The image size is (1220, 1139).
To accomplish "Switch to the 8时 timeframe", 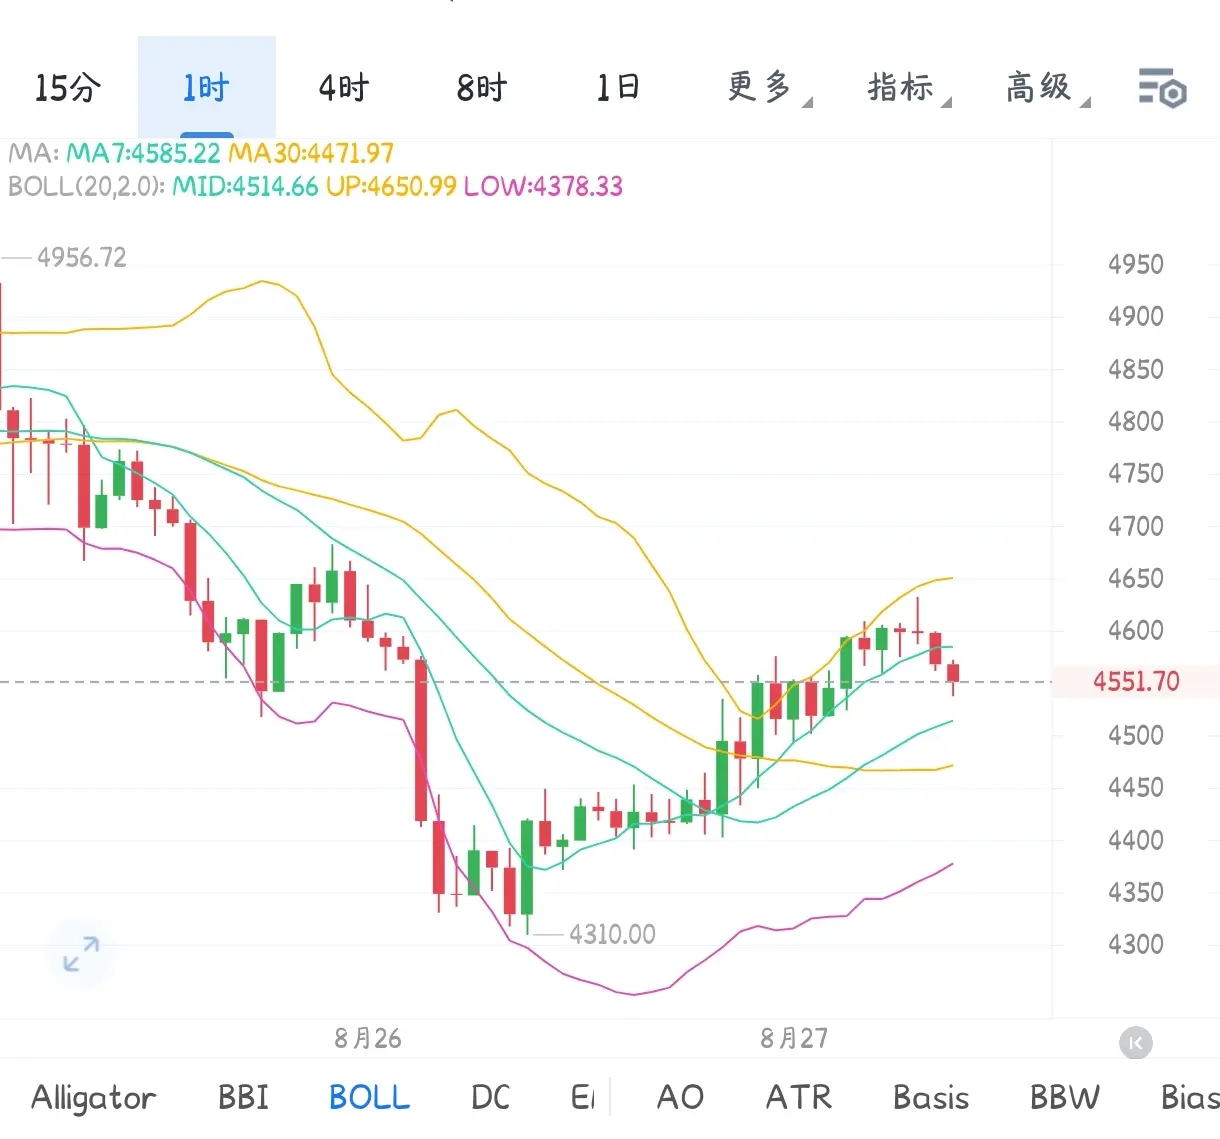I will (x=482, y=88).
